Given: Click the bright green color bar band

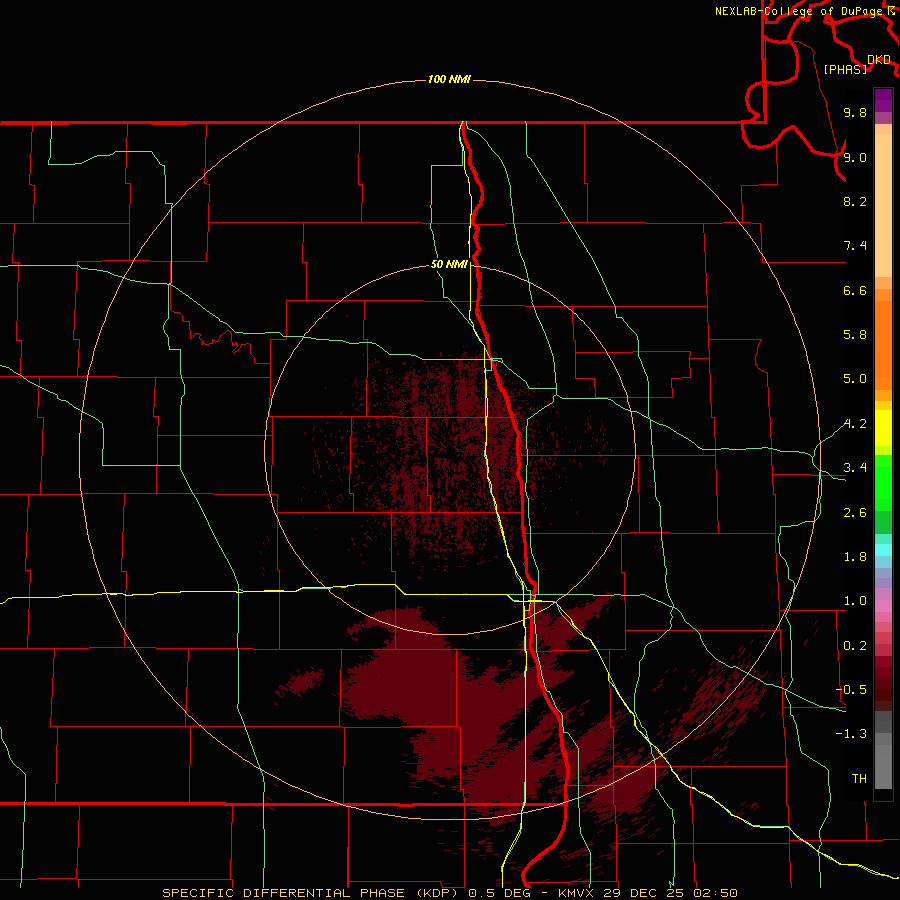Looking at the screenshot, I should click(x=883, y=482).
